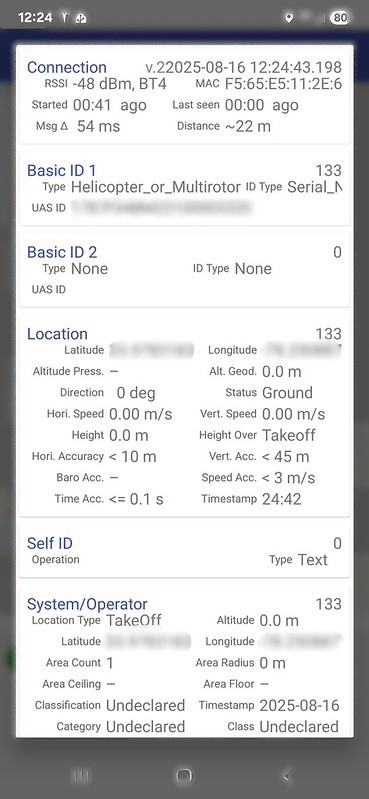Tap the System/Operator section header
This screenshot has height=799, width=369.
87,604
